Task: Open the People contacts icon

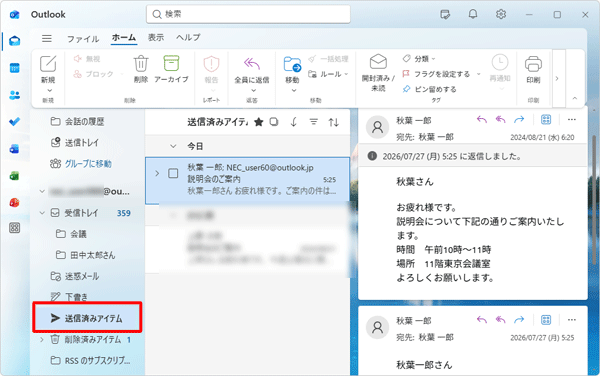Action: click(15, 95)
